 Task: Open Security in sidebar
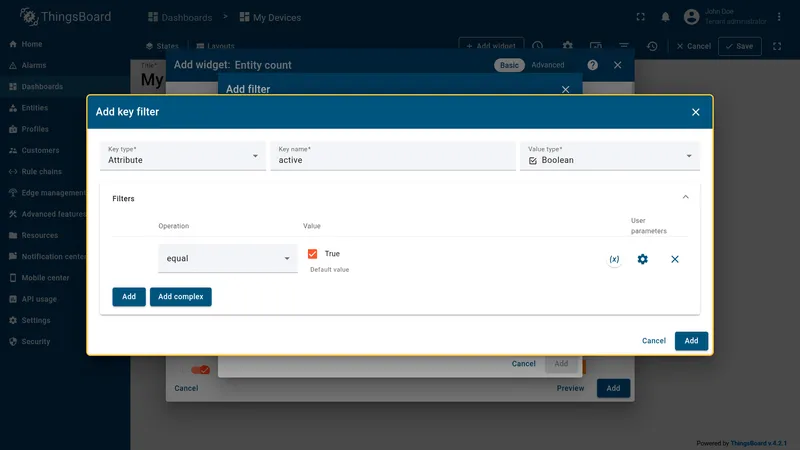point(36,342)
